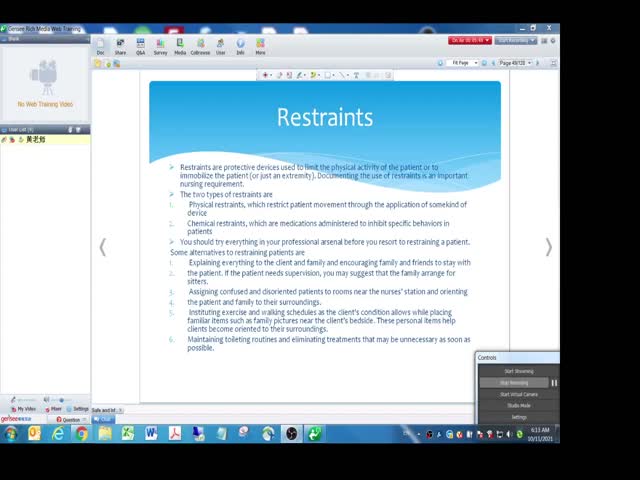Image resolution: width=640 pixels, height=480 pixels.
Task: Adjust the speaker volume slider
Action: [61, 400]
